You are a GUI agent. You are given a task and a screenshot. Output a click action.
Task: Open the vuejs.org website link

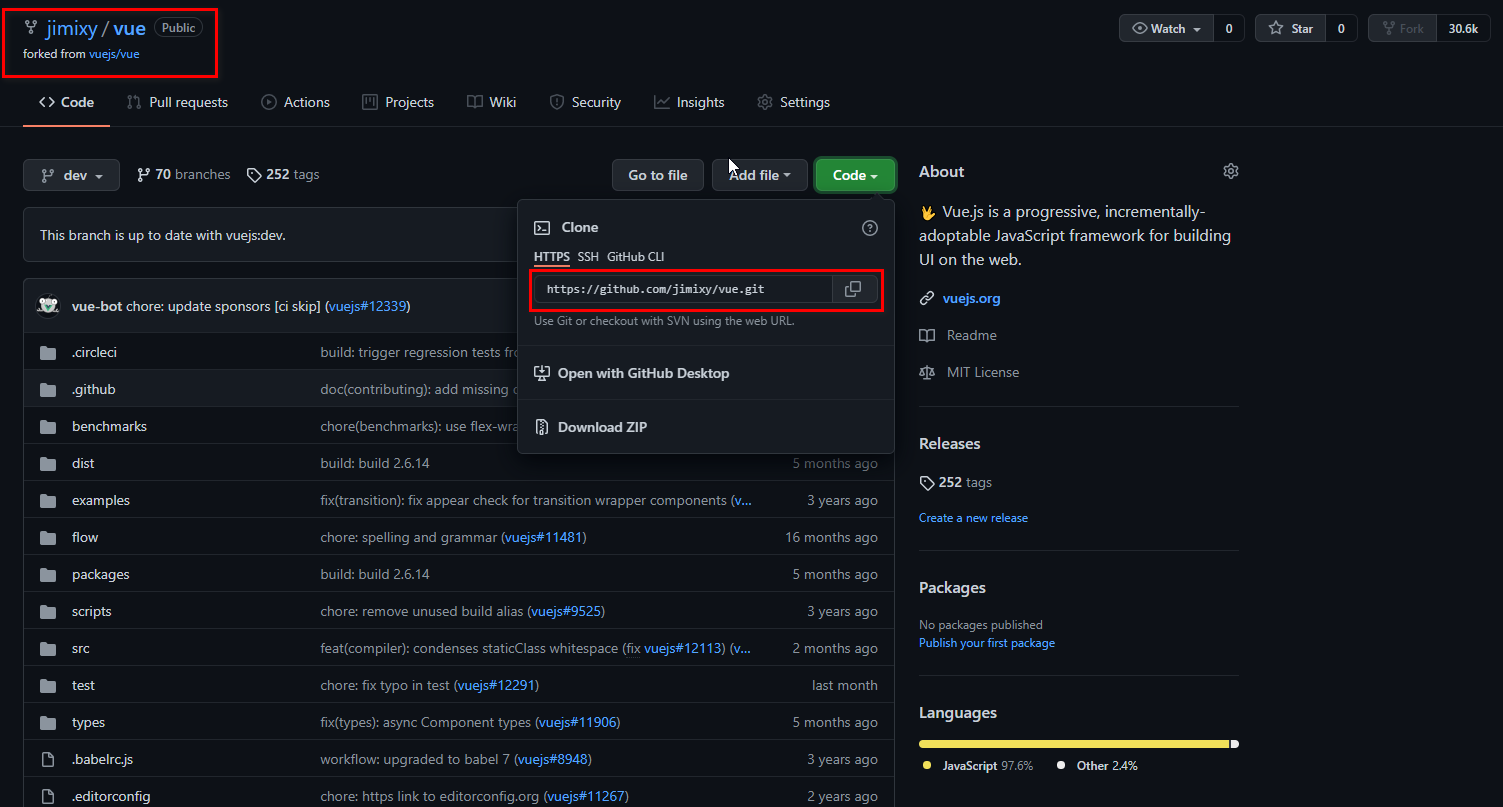[971, 298]
